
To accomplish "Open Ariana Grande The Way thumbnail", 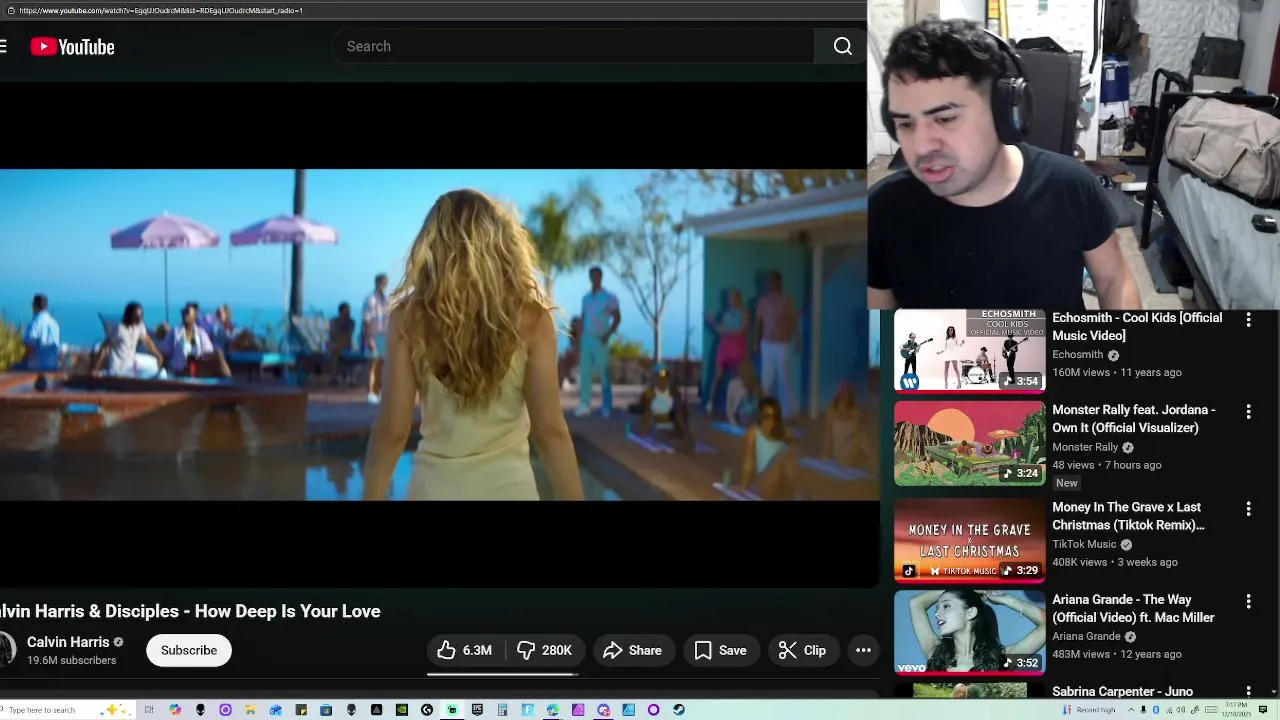I will (969, 632).
